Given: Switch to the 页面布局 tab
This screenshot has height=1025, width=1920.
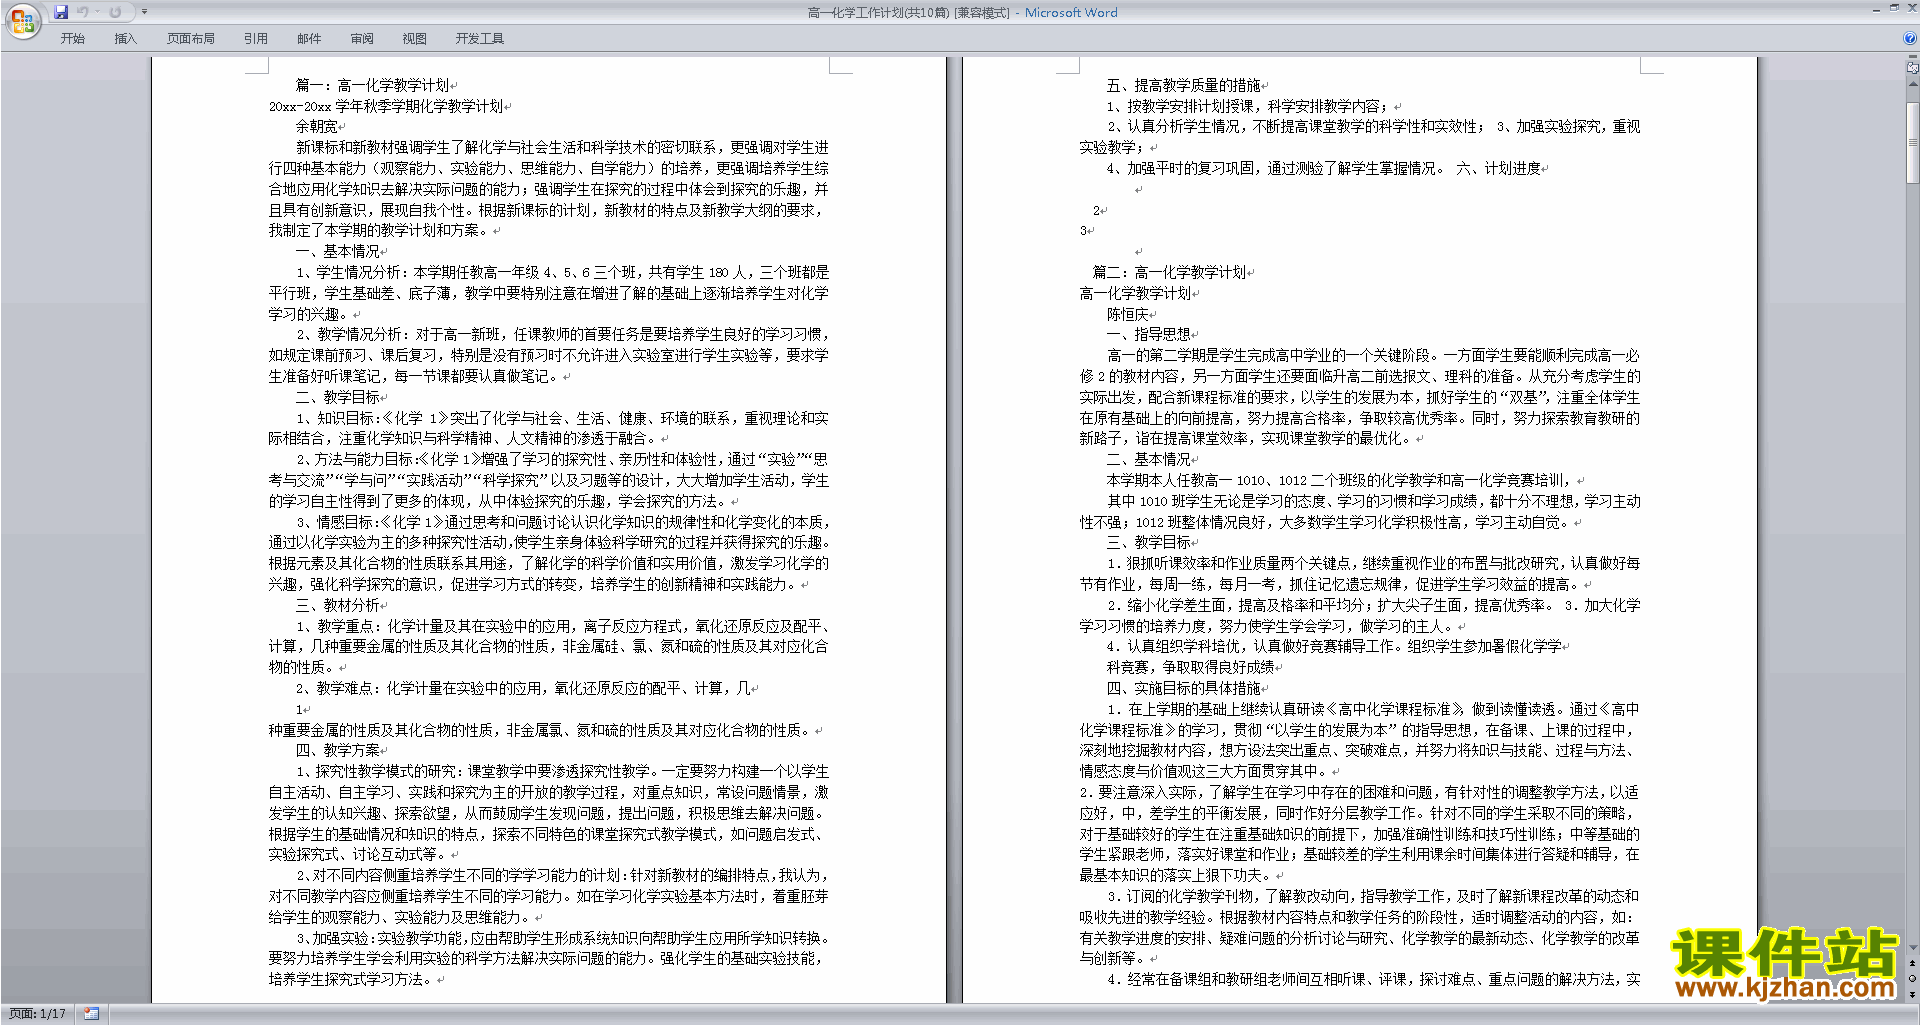Looking at the screenshot, I should coord(190,38).
